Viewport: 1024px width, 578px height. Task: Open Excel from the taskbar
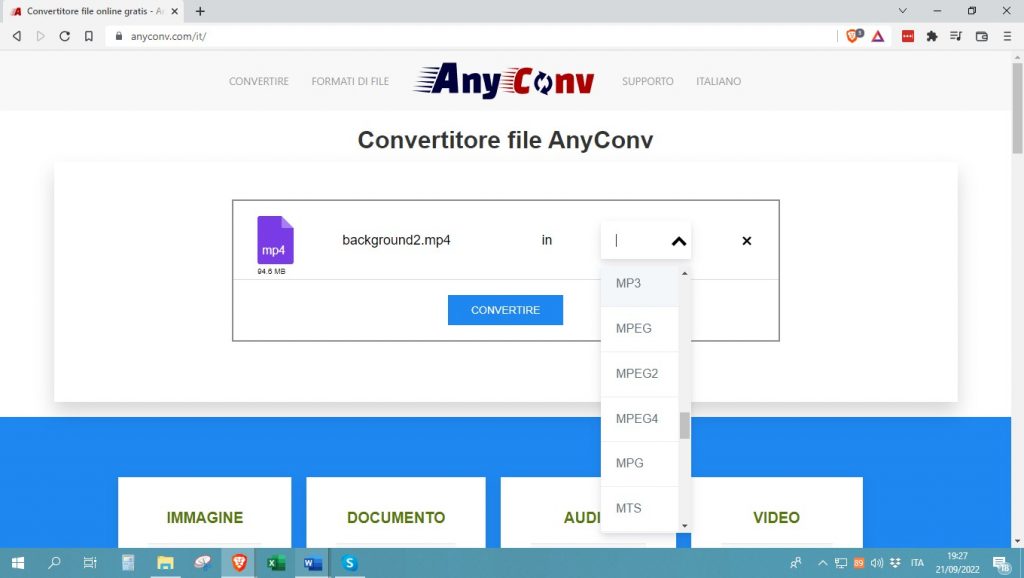(x=276, y=563)
